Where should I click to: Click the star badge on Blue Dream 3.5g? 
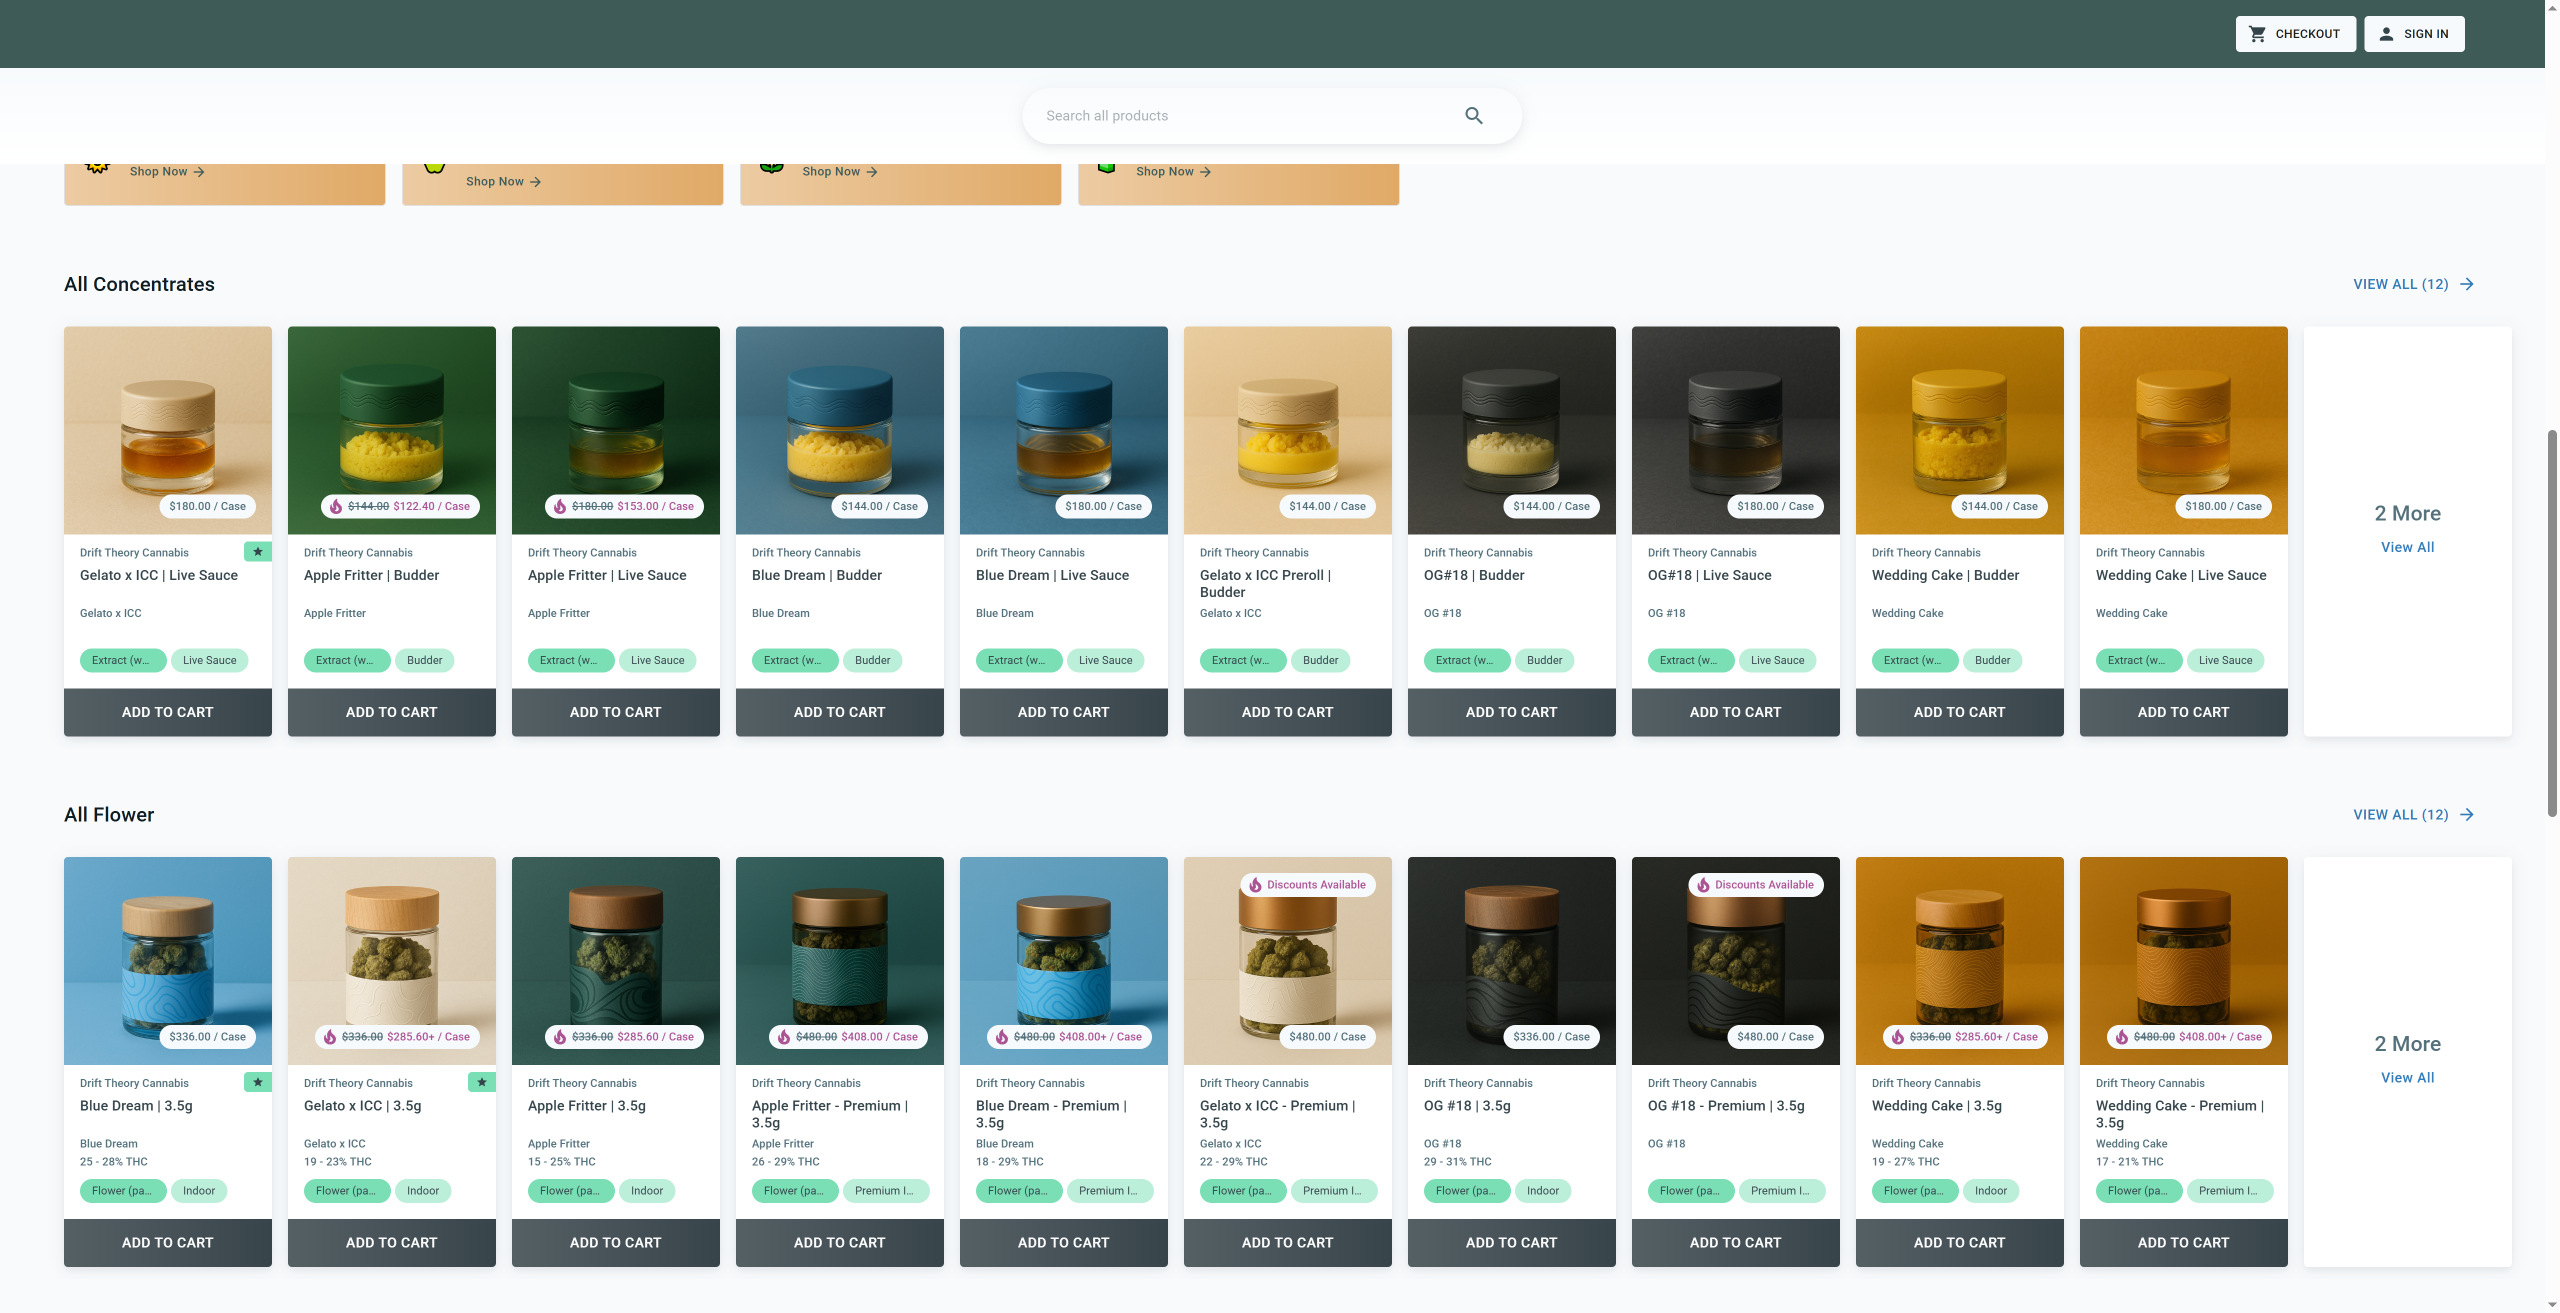pyautogui.click(x=257, y=1082)
